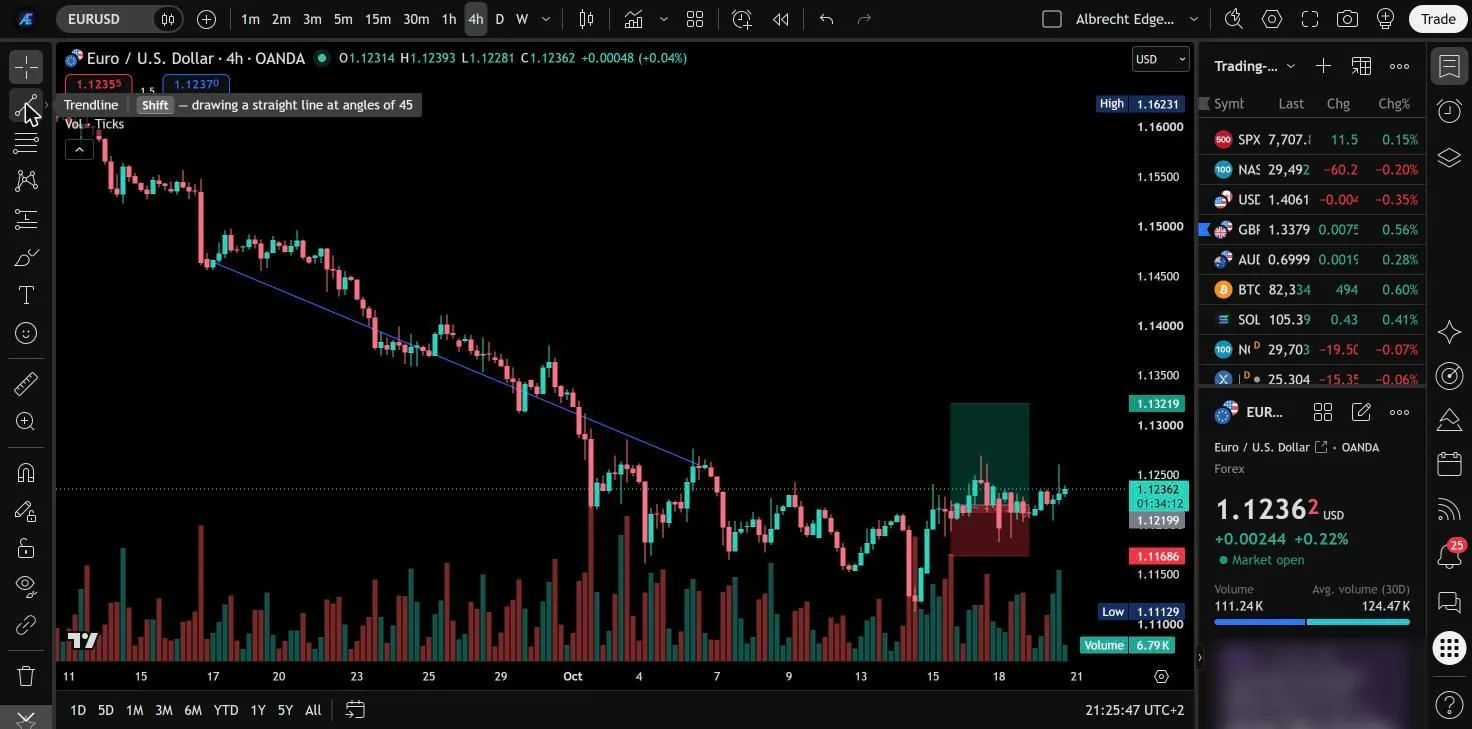The height and width of the screenshot is (729, 1472).
Task: Collapse the indicator legend chevron
Action: [79, 150]
